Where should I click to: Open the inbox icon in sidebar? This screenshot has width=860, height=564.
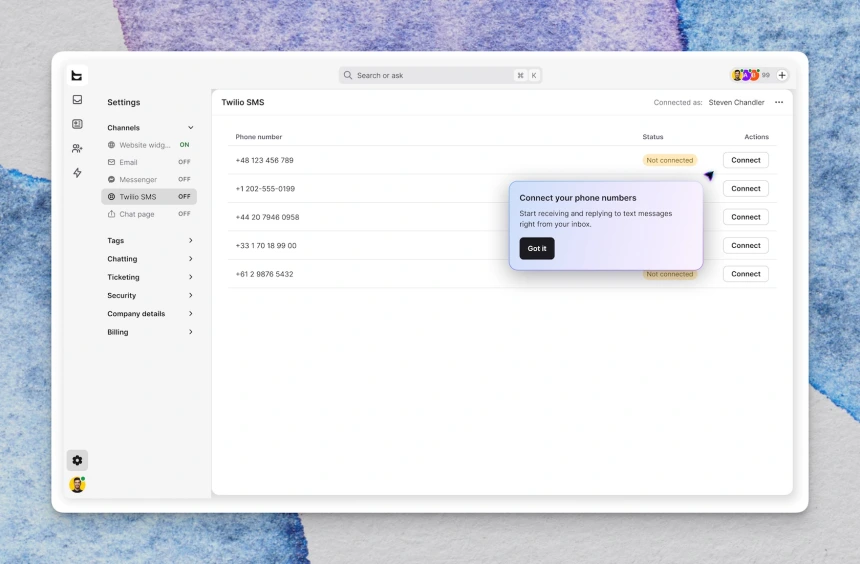point(77,99)
